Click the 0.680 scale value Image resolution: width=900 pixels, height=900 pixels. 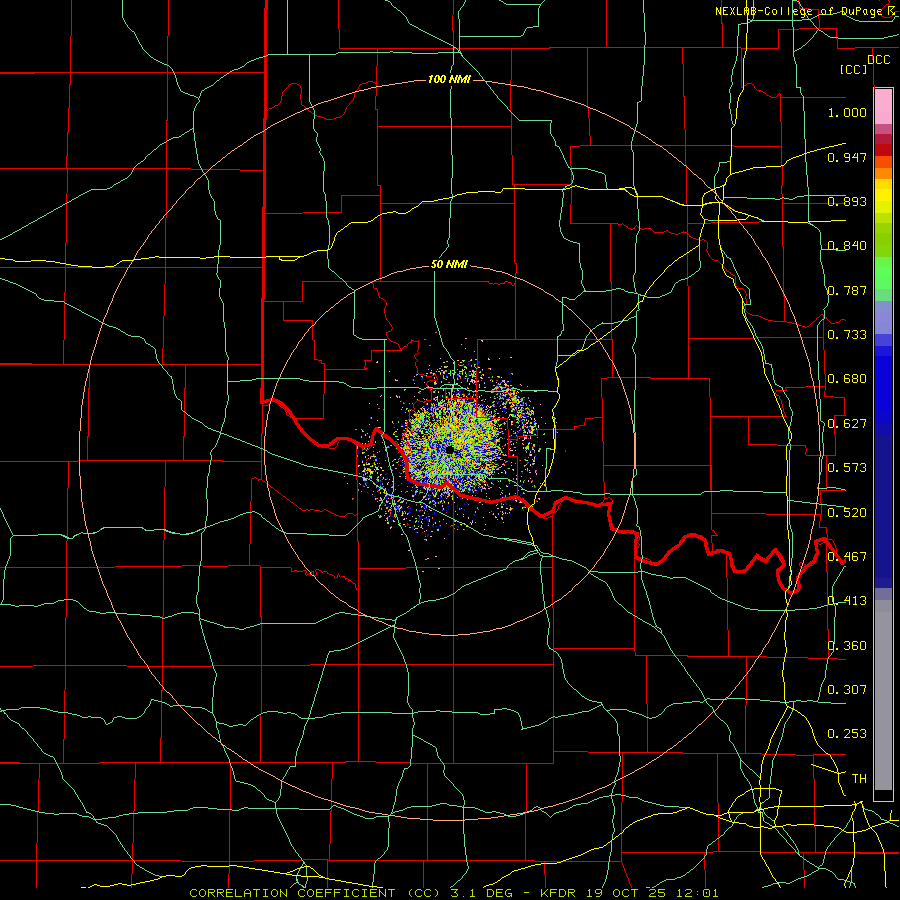pos(847,379)
